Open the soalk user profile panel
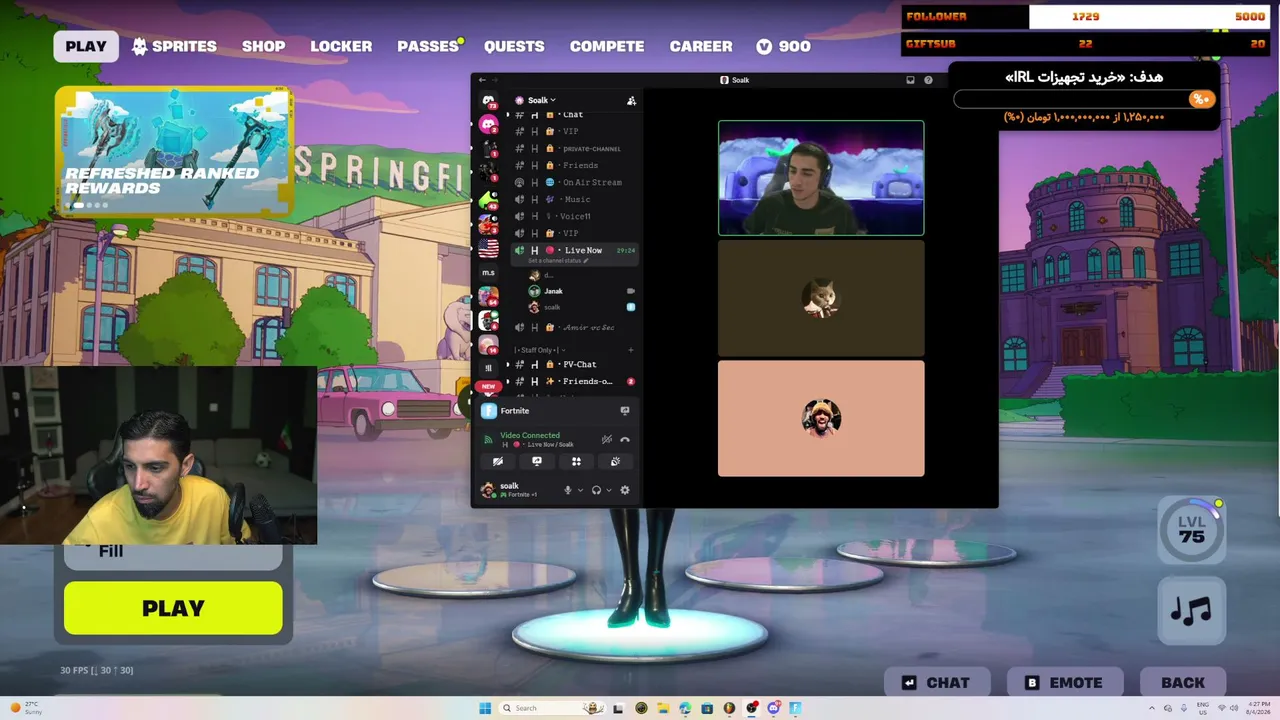This screenshot has height=720, width=1280. pos(517,490)
